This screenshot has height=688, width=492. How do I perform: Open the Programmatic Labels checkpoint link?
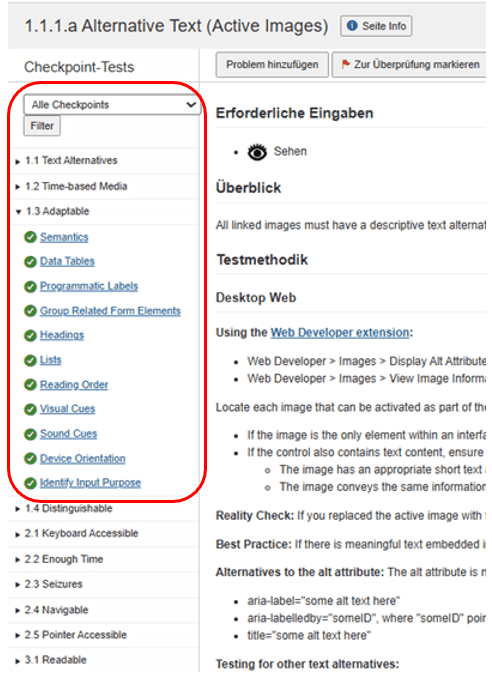pos(89,286)
